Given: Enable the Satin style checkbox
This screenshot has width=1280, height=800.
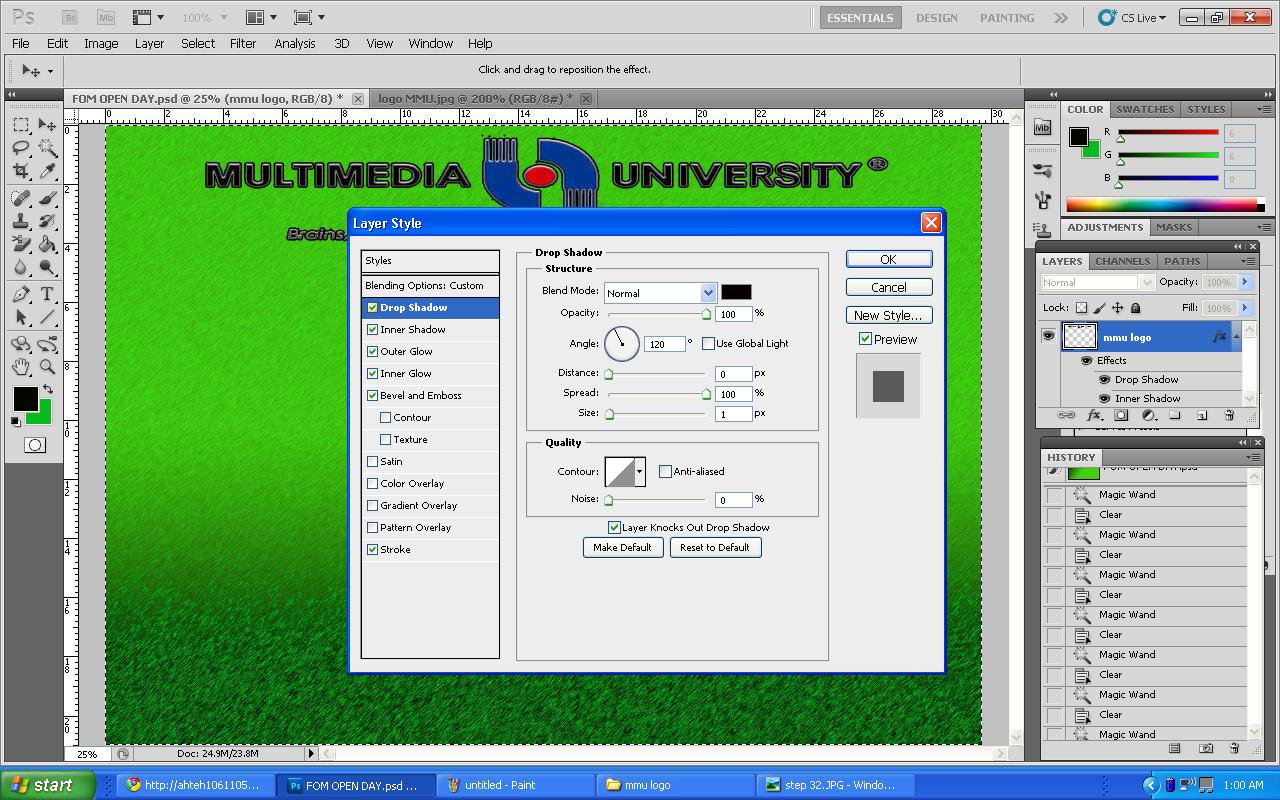Looking at the screenshot, I should (x=372, y=462).
